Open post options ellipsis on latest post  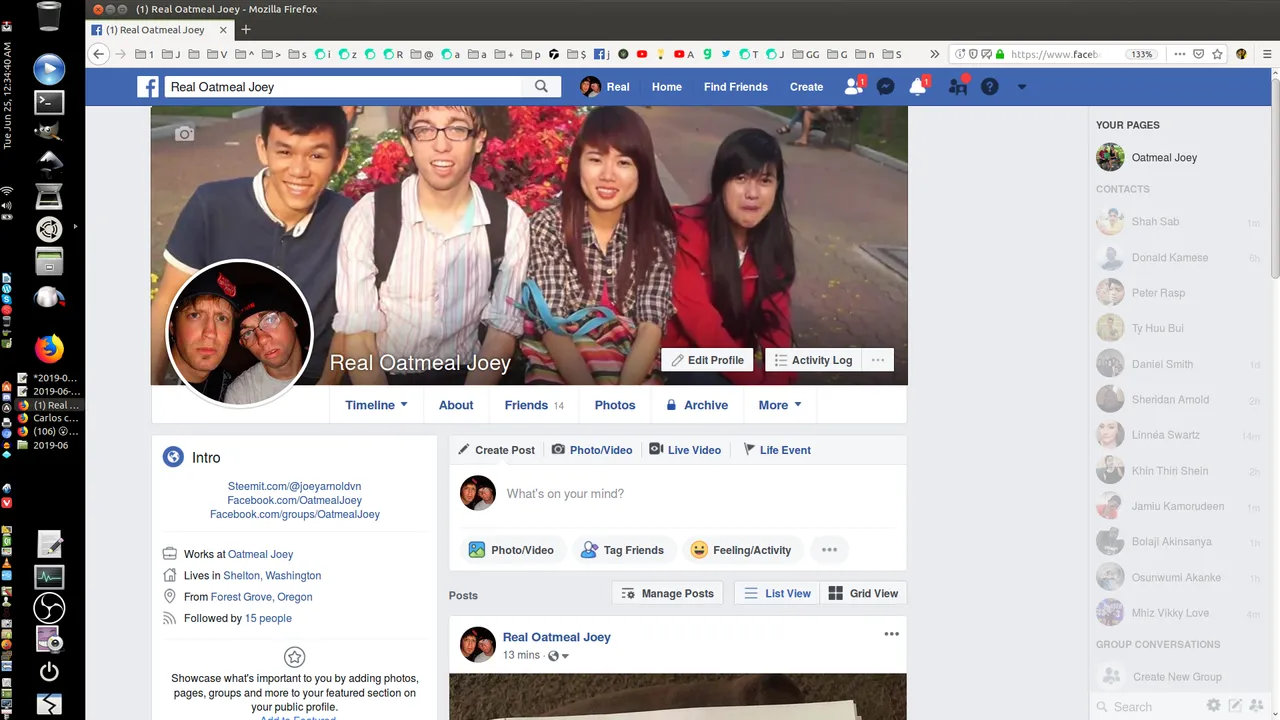891,634
